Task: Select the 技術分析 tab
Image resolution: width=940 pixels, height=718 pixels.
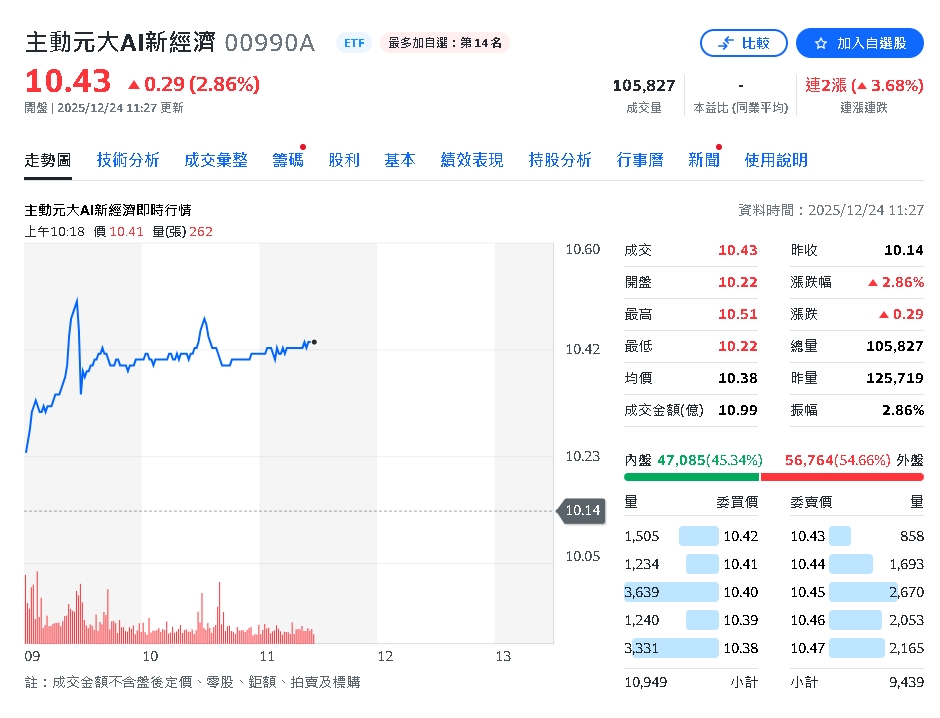Action: tap(127, 159)
